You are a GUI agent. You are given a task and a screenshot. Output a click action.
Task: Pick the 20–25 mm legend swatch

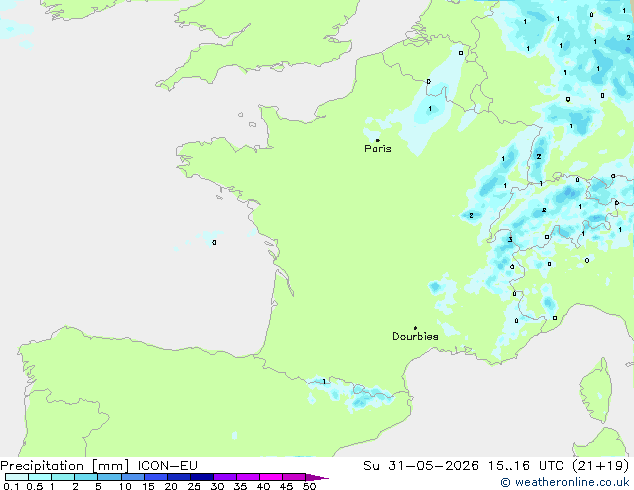(178, 477)
